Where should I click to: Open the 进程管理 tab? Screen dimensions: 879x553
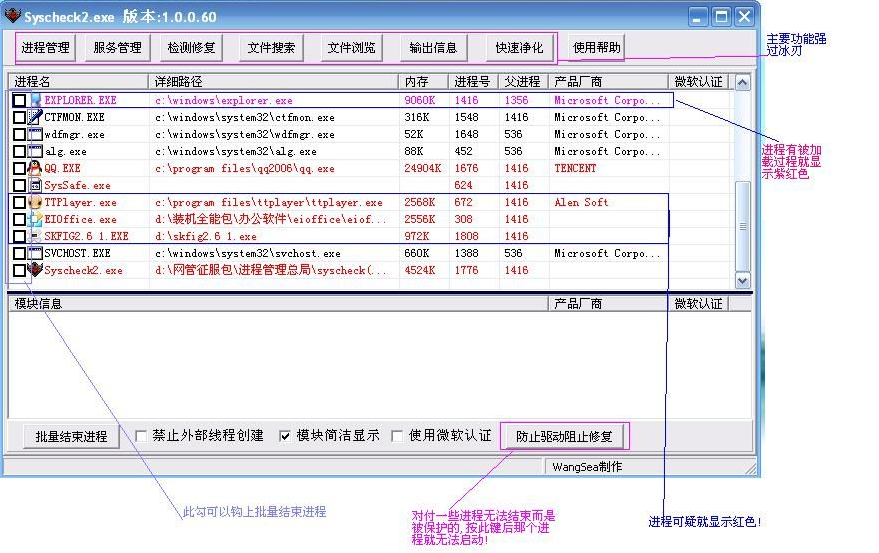click(45, 48)
